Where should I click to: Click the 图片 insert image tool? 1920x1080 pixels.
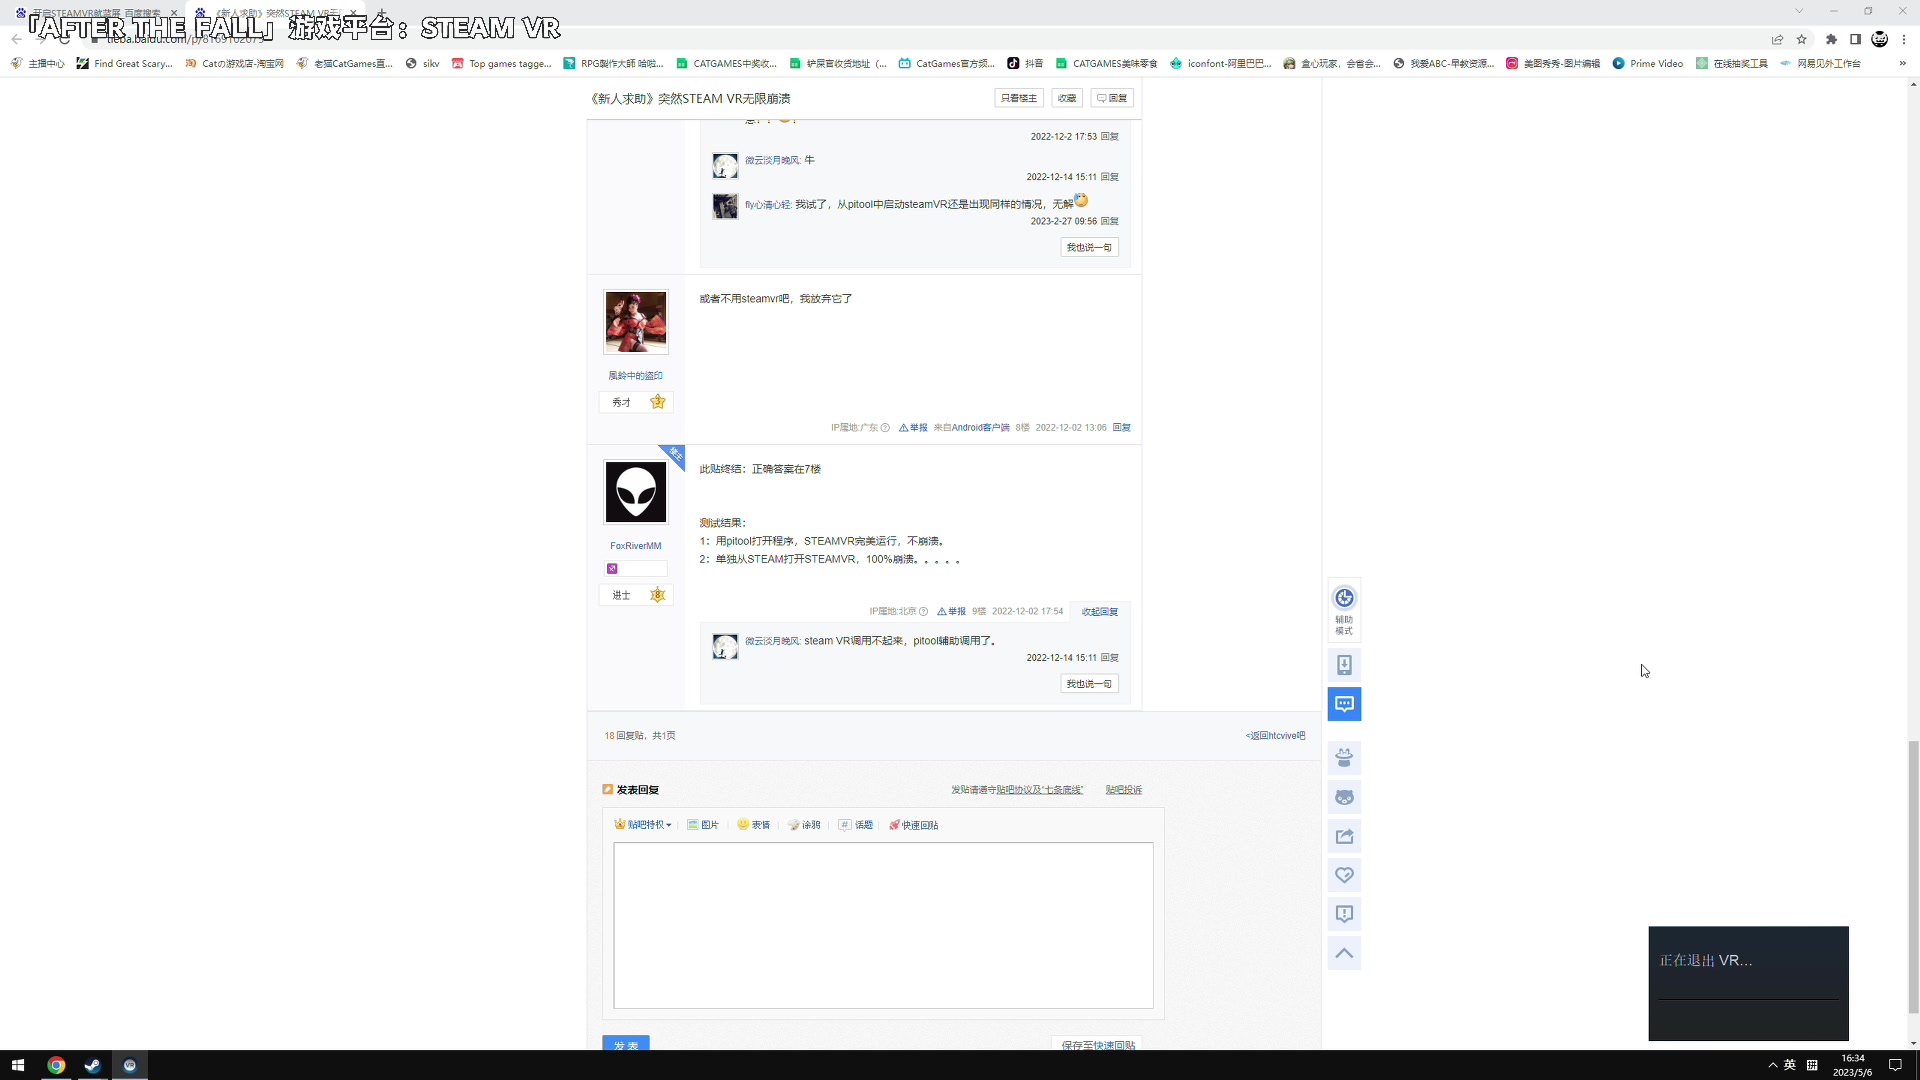[x=703, y=825]
